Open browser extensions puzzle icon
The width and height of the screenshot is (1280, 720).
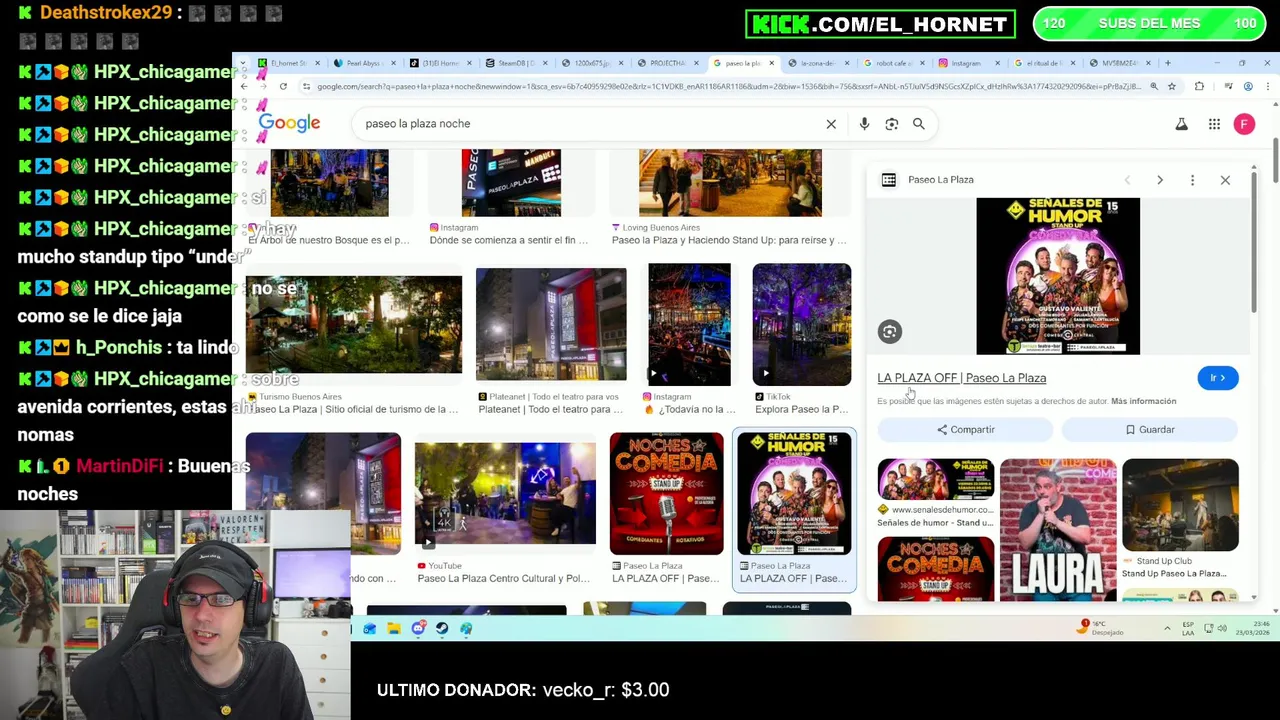click(x=1199, y=87)
